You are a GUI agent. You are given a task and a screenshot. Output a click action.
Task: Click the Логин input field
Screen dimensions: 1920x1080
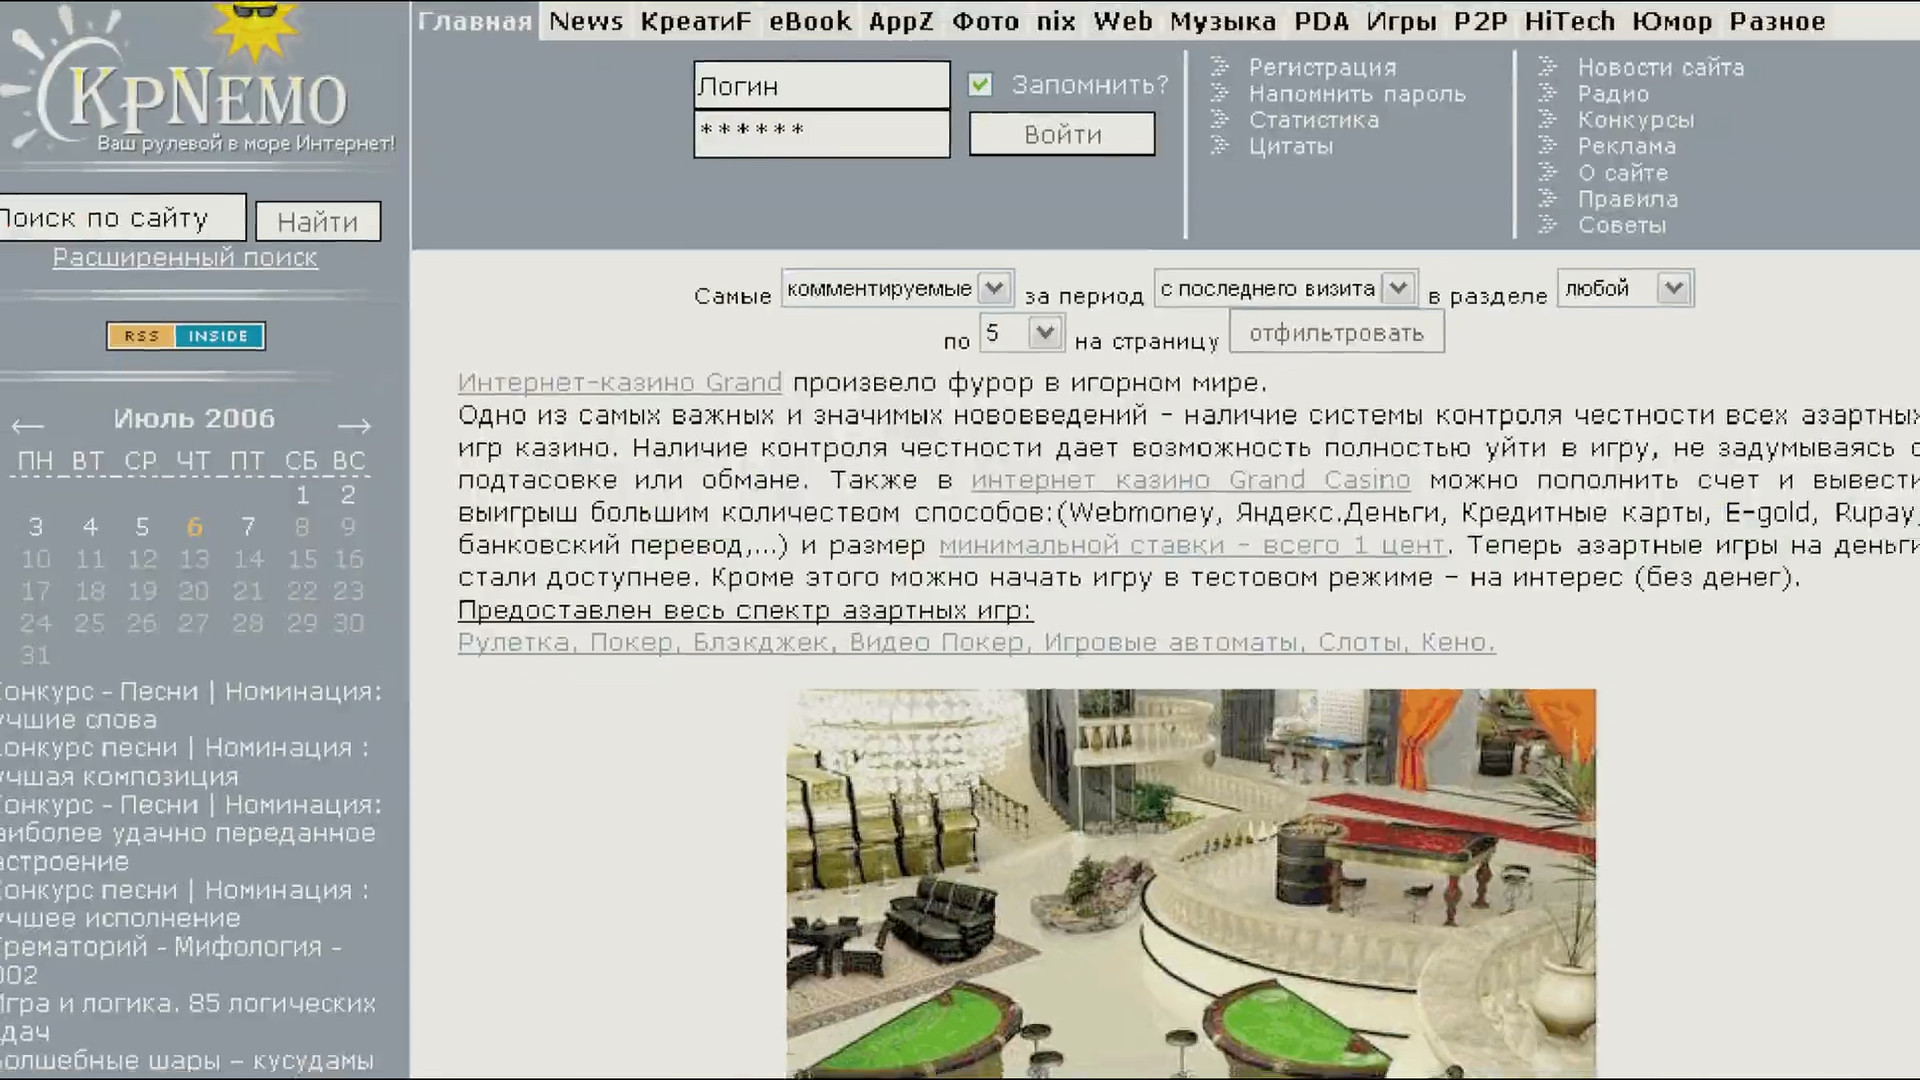821,86
